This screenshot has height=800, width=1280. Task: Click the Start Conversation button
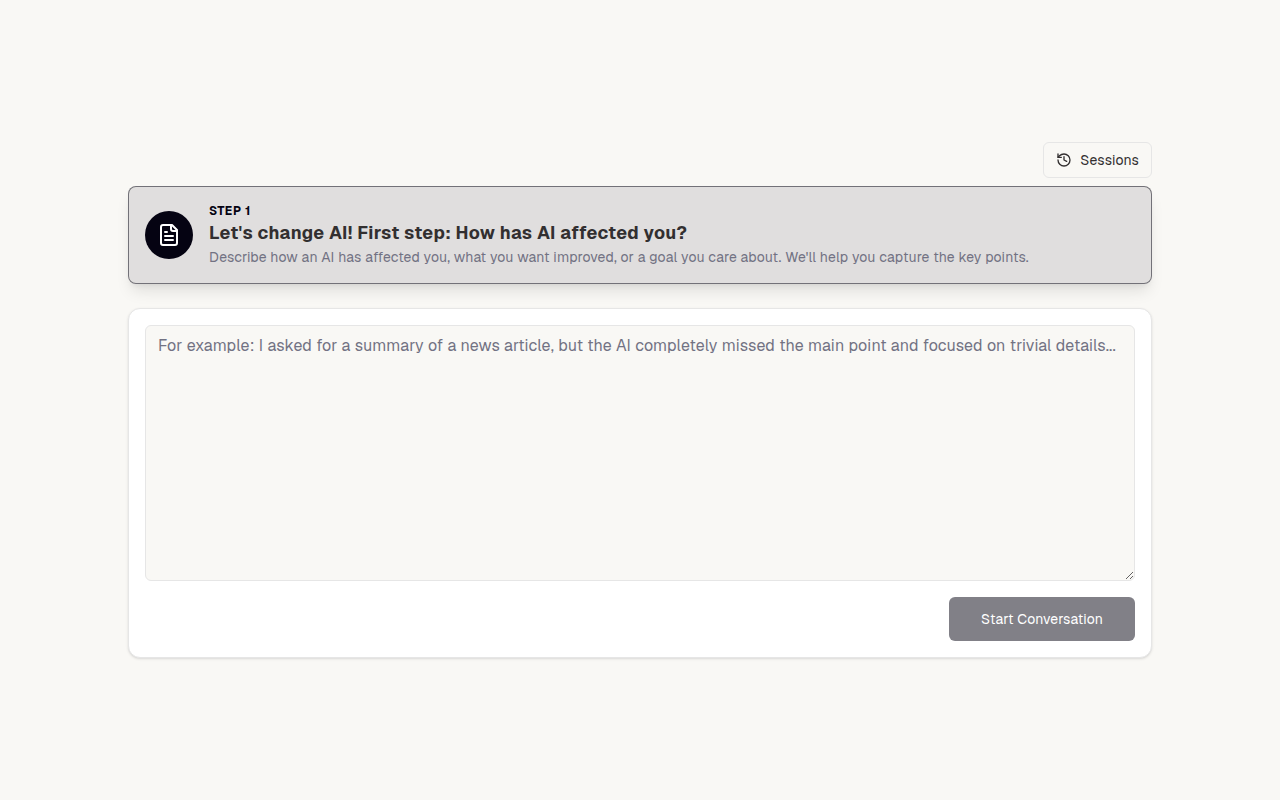tap(1041, 619)
